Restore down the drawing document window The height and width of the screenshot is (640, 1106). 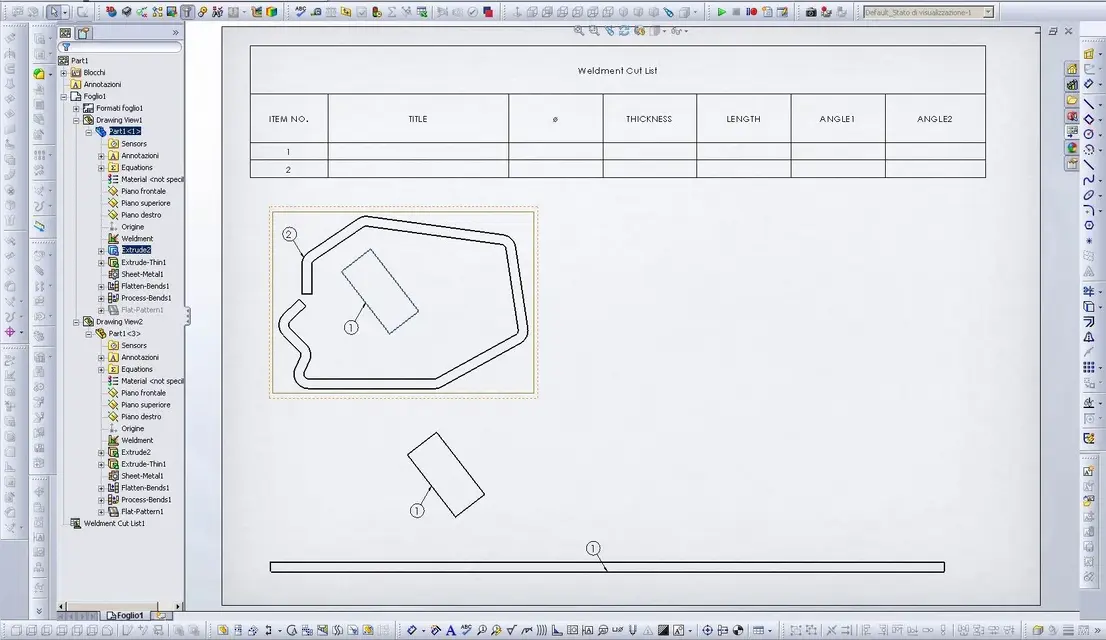[x=1053, y=31]
